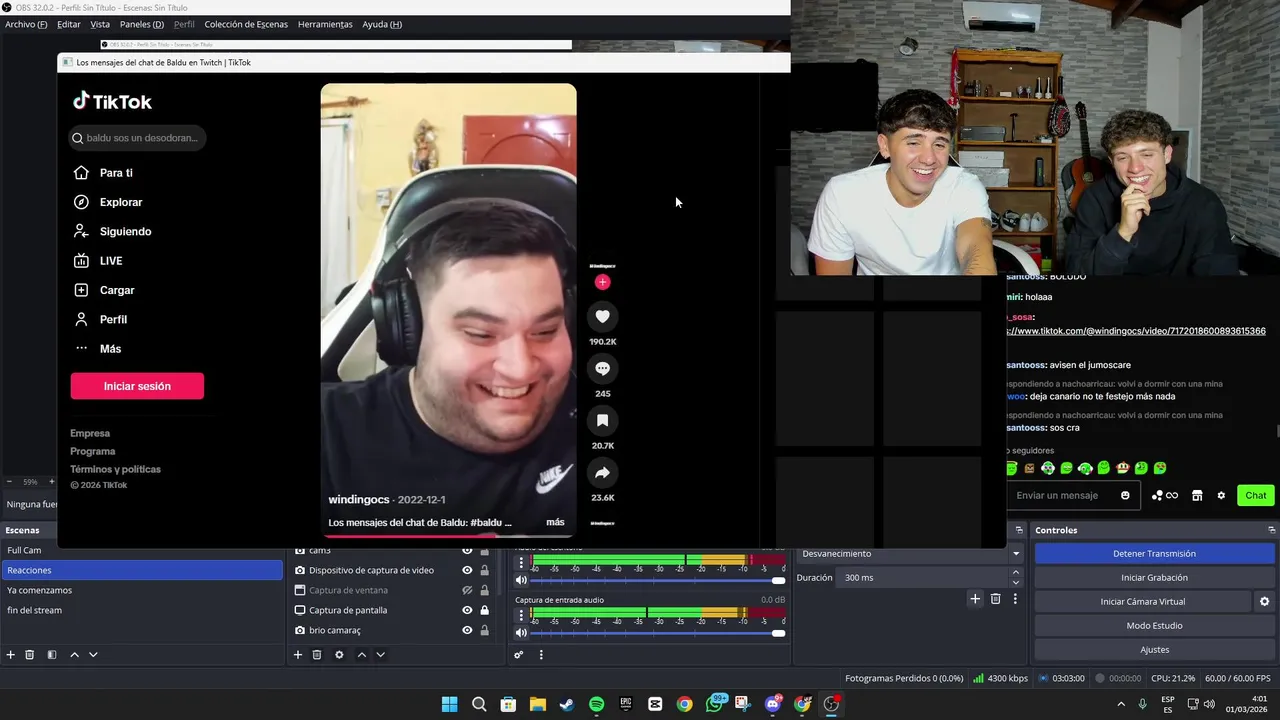Open Ajustes from the Controles panel

point(1154,650)
